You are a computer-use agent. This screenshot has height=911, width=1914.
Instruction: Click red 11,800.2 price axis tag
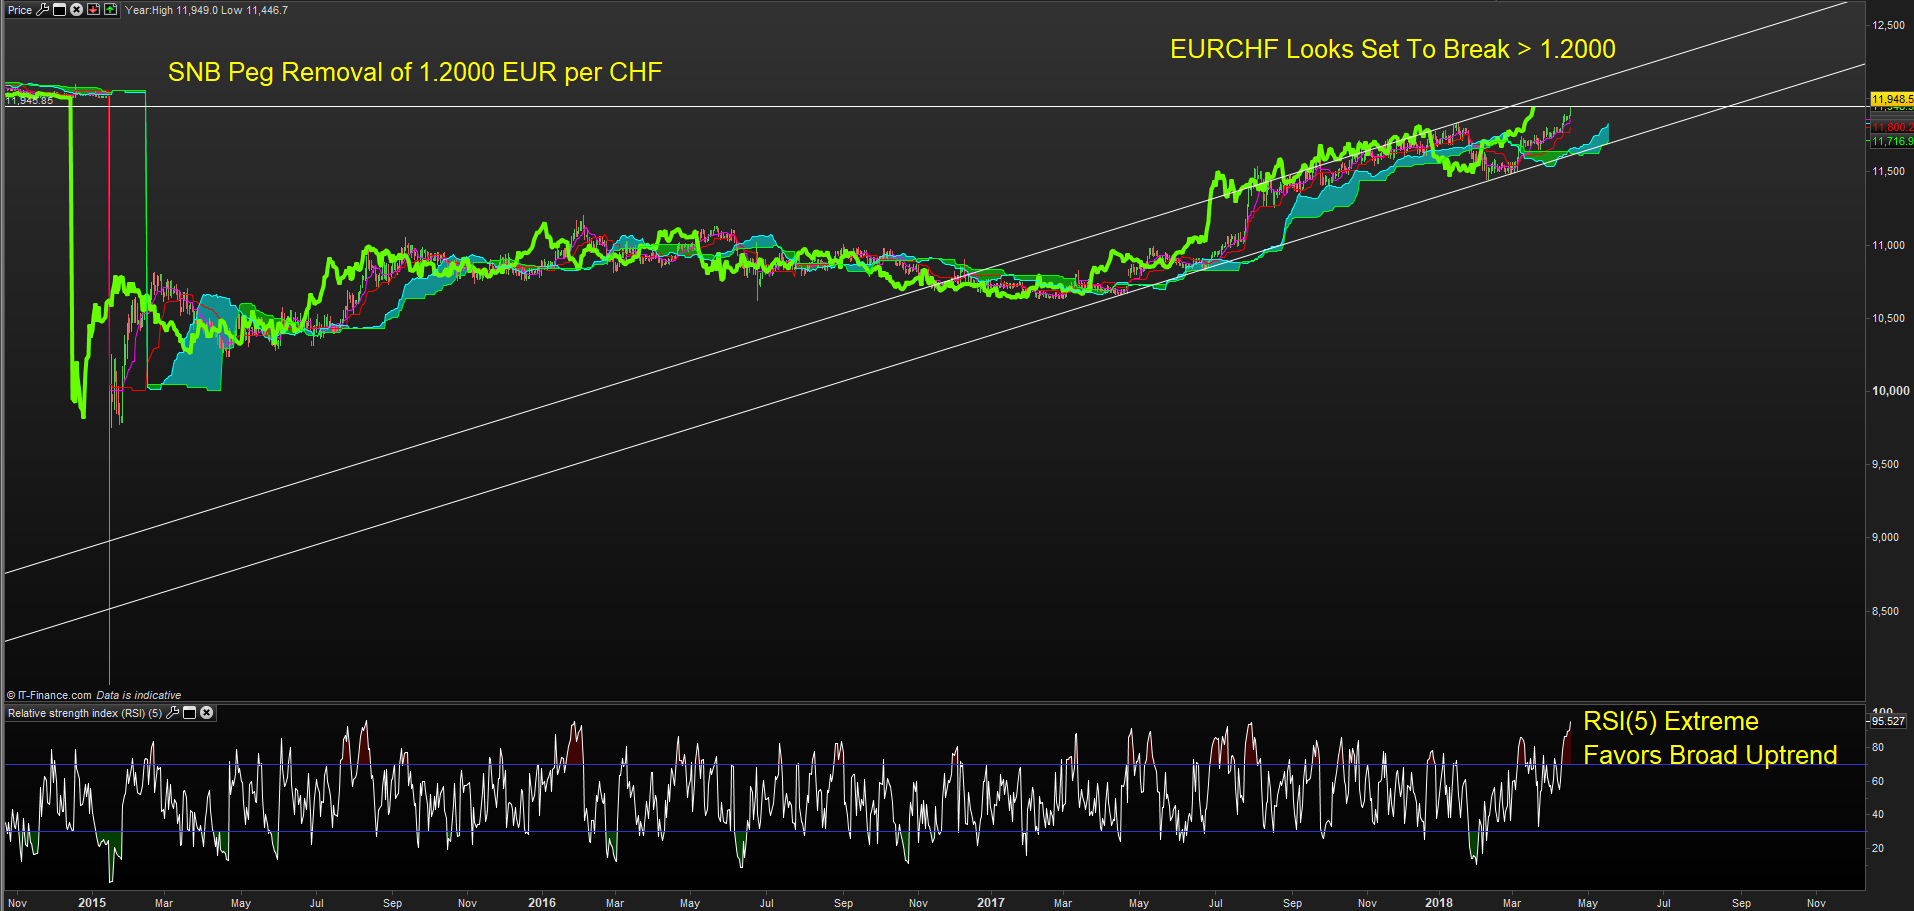1892,127
